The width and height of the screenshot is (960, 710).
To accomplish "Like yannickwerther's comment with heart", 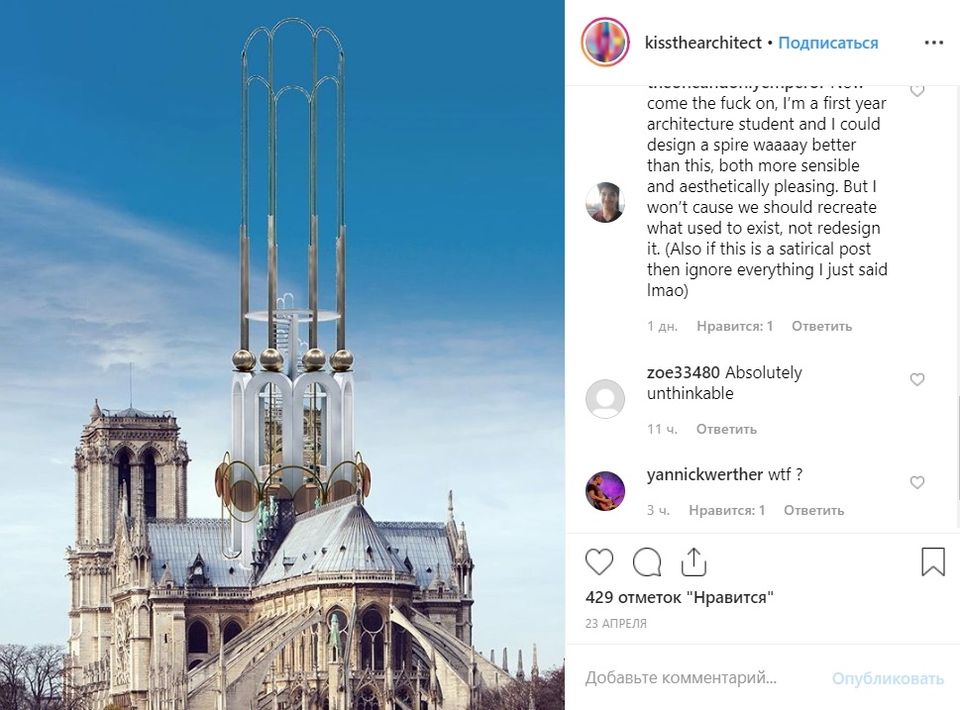I will click(x=917, y=482).
